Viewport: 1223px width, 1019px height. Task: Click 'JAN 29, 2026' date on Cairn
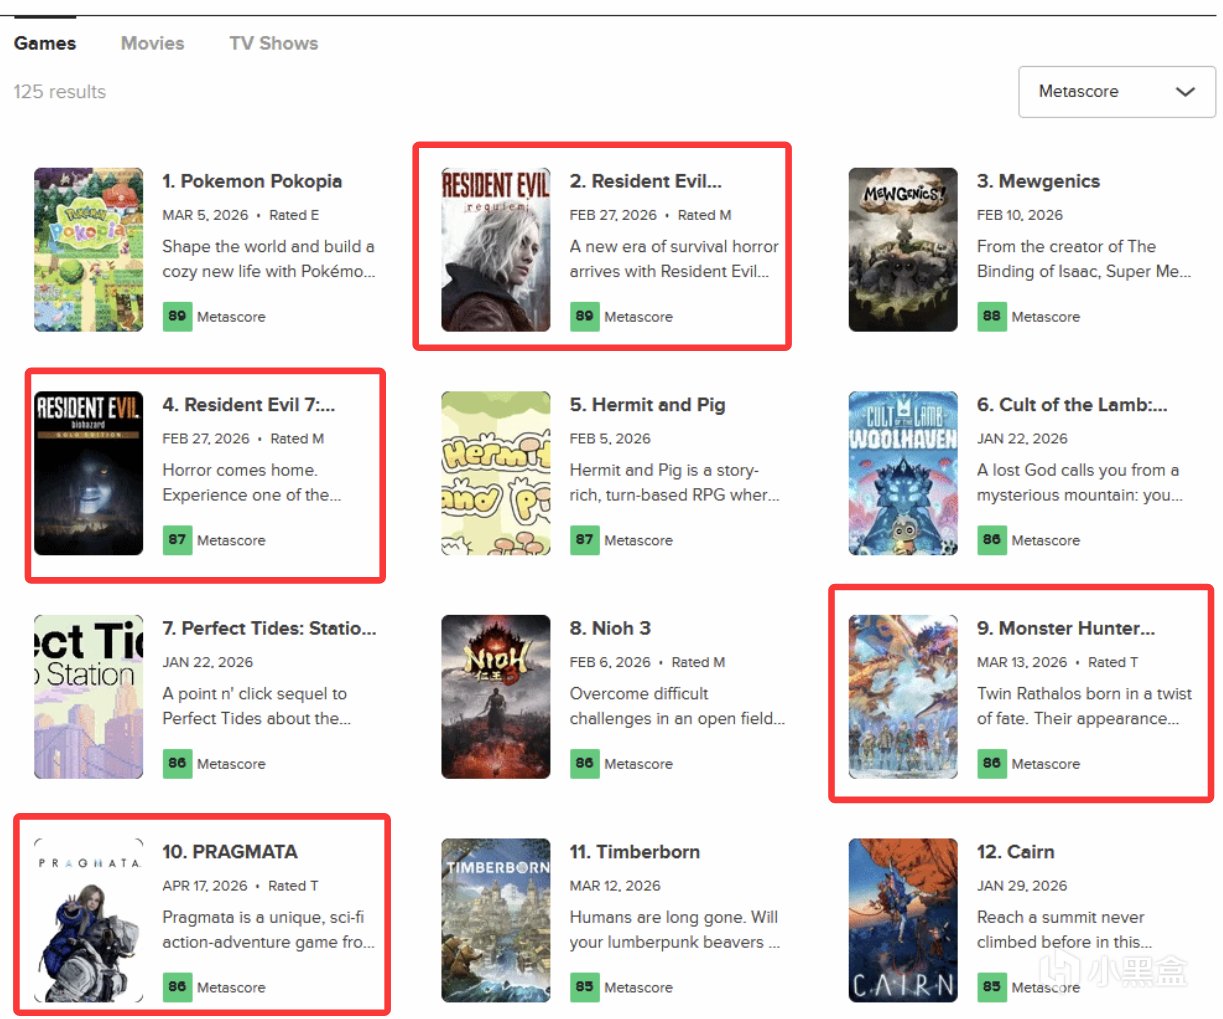coord(1022,886)
